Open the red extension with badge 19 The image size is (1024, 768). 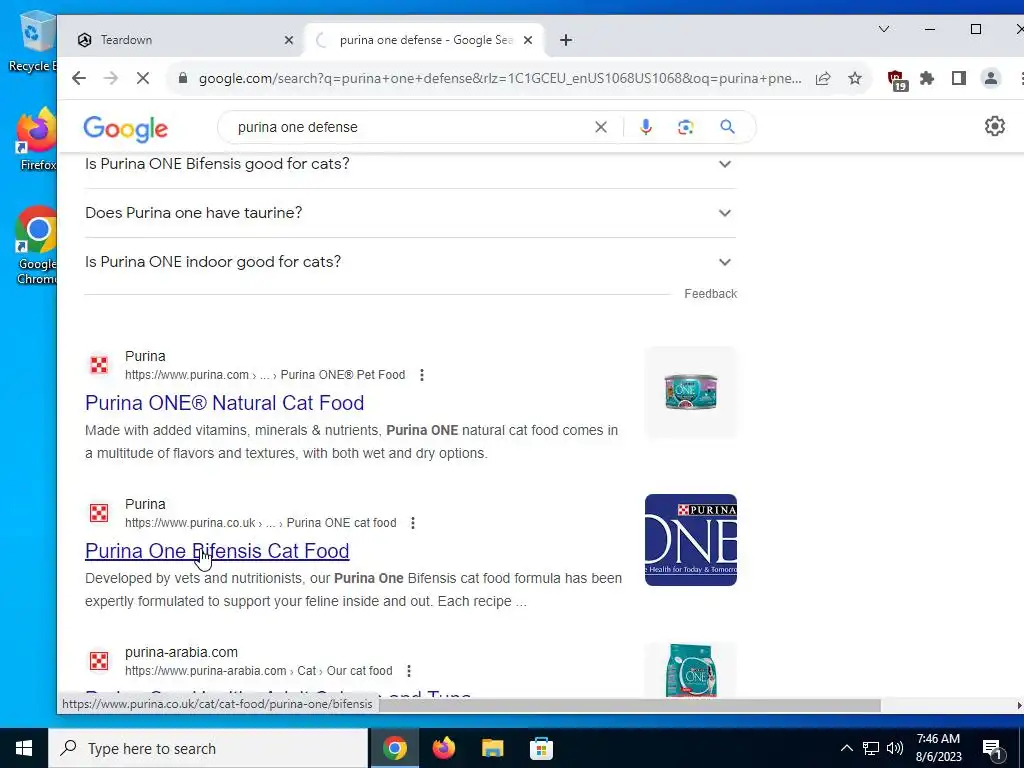click(897, 80)
